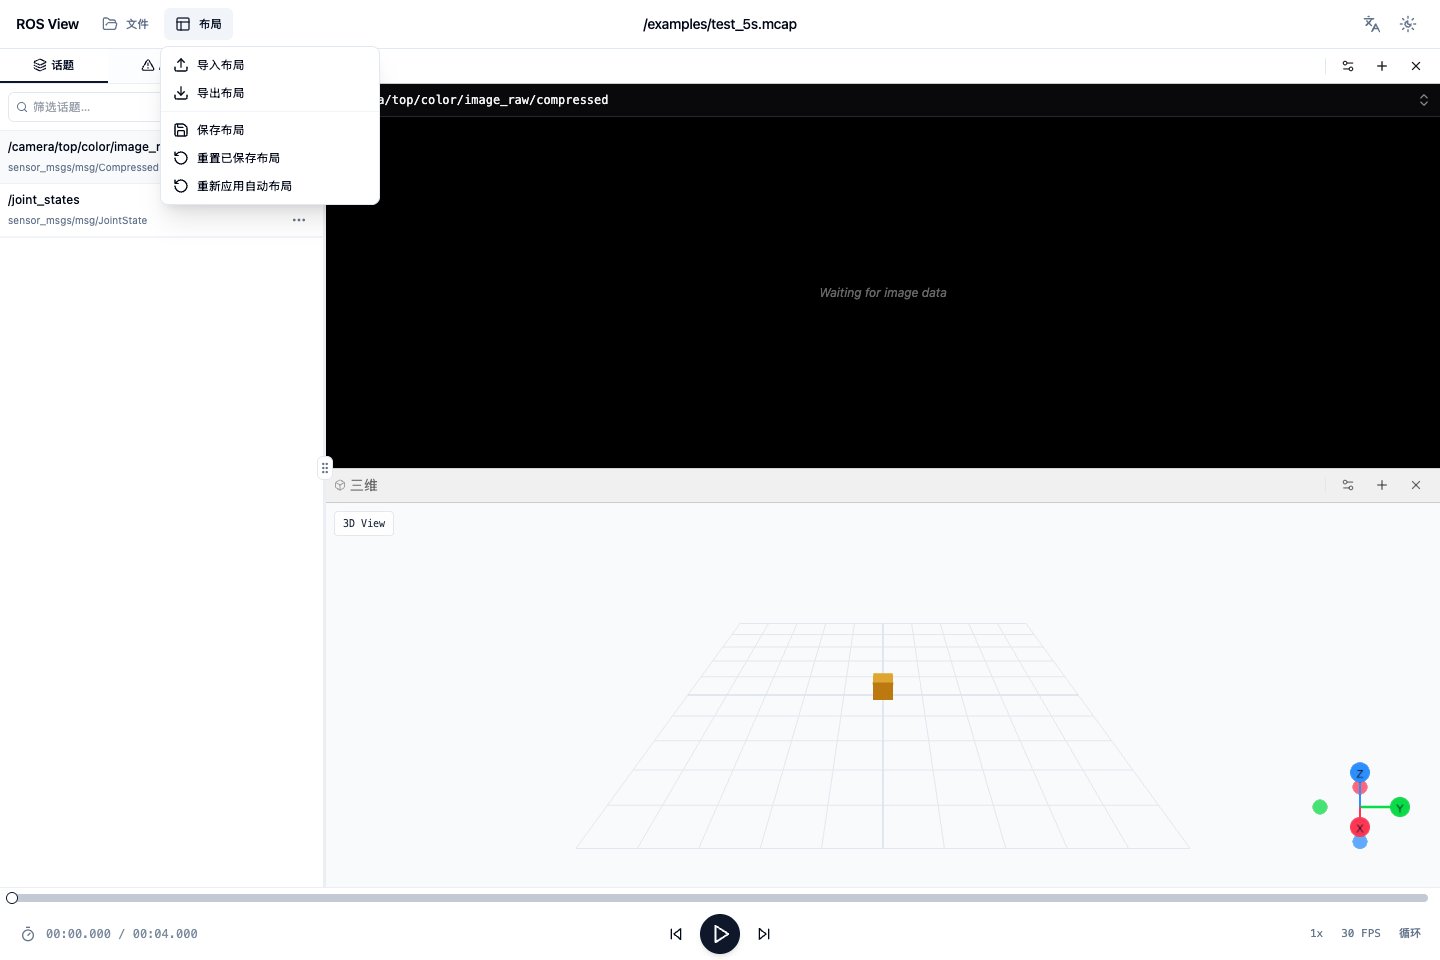Snap to negative Z blue gizmo dot
Viewport: 1440px width, 960px height.
pyautogui.click(x=1360, y=842)
